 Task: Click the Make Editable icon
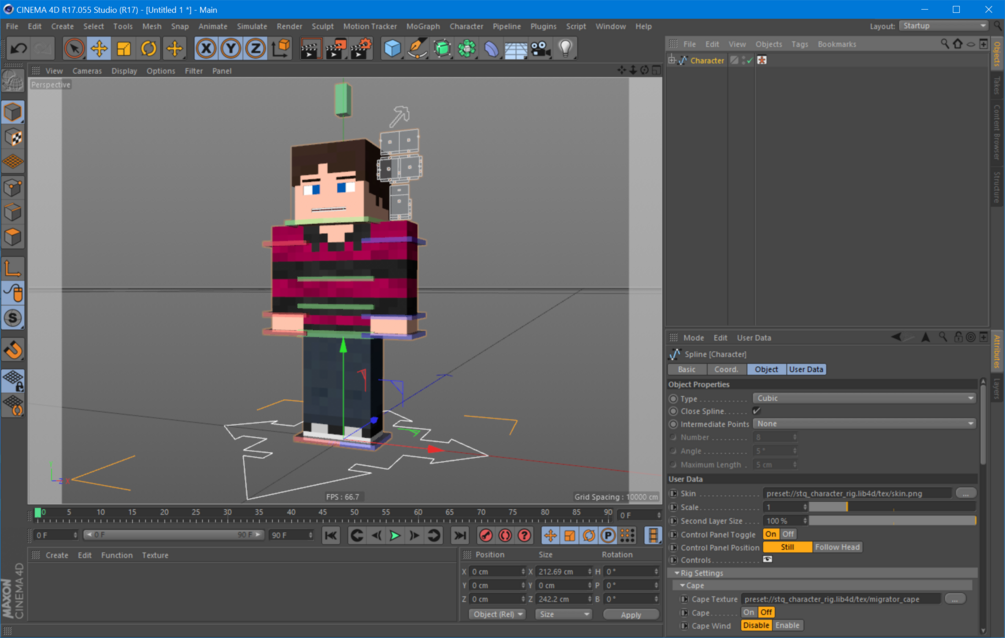pos(12,81)
